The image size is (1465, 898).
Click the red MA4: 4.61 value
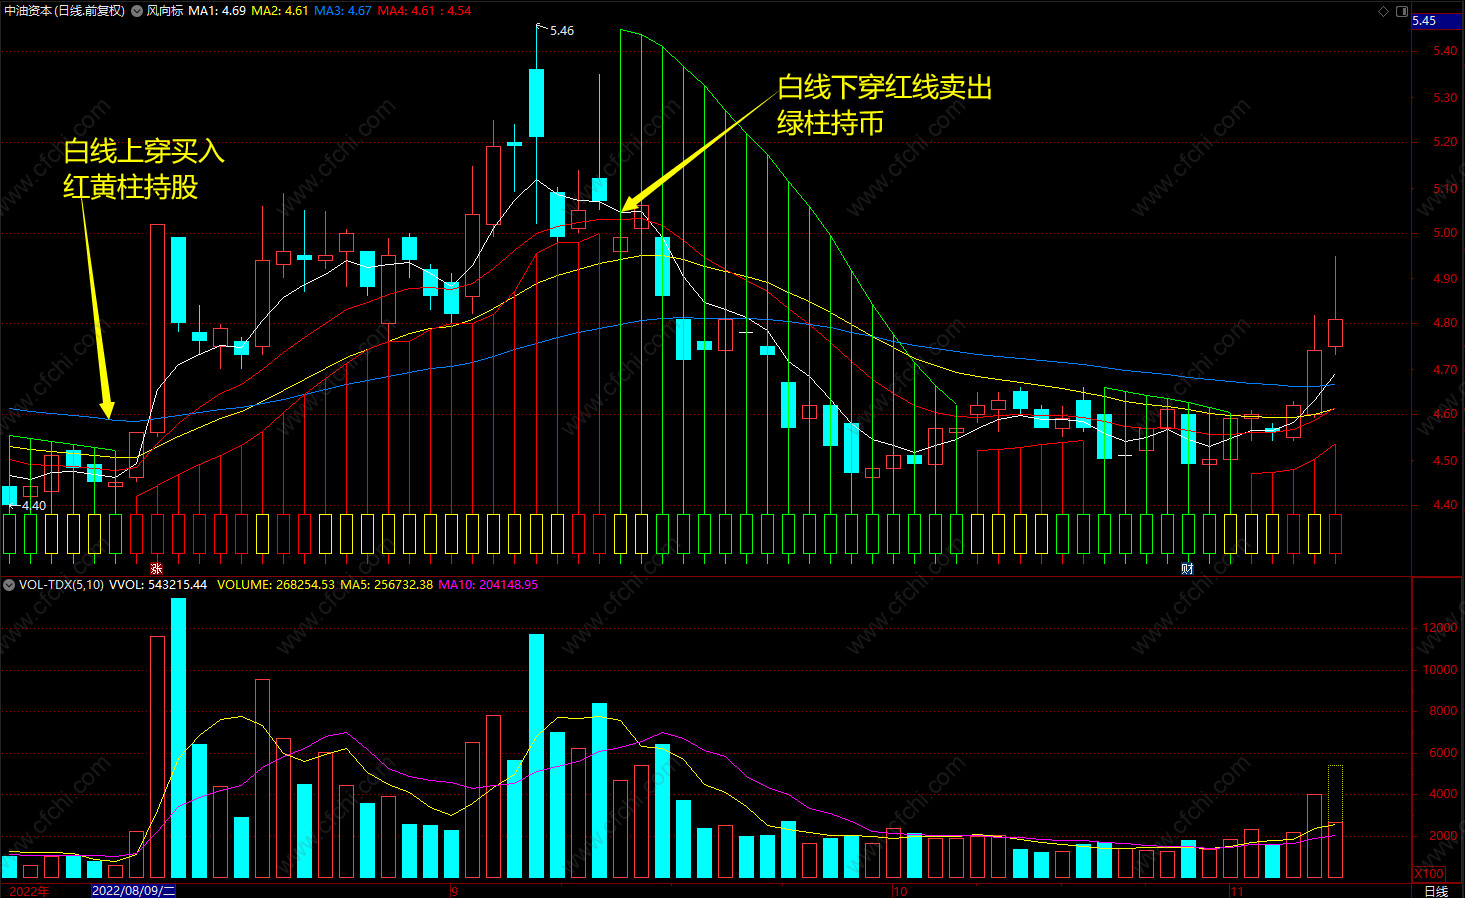point(407,11)
